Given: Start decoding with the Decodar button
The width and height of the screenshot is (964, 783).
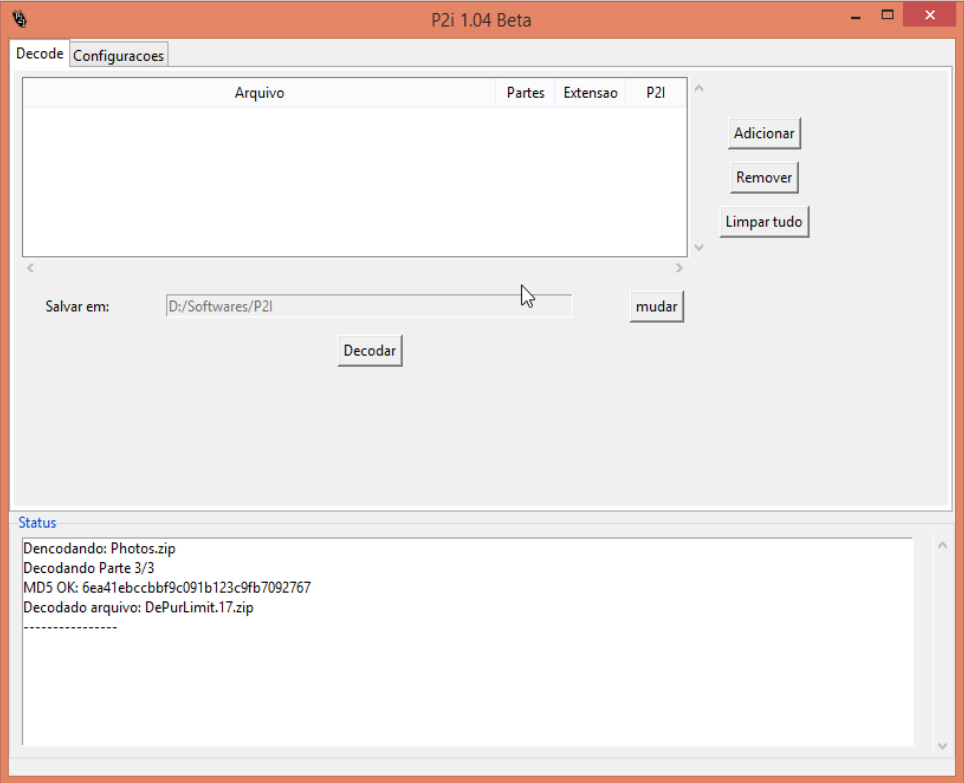Looking at the screenshot, I should 369,350.
